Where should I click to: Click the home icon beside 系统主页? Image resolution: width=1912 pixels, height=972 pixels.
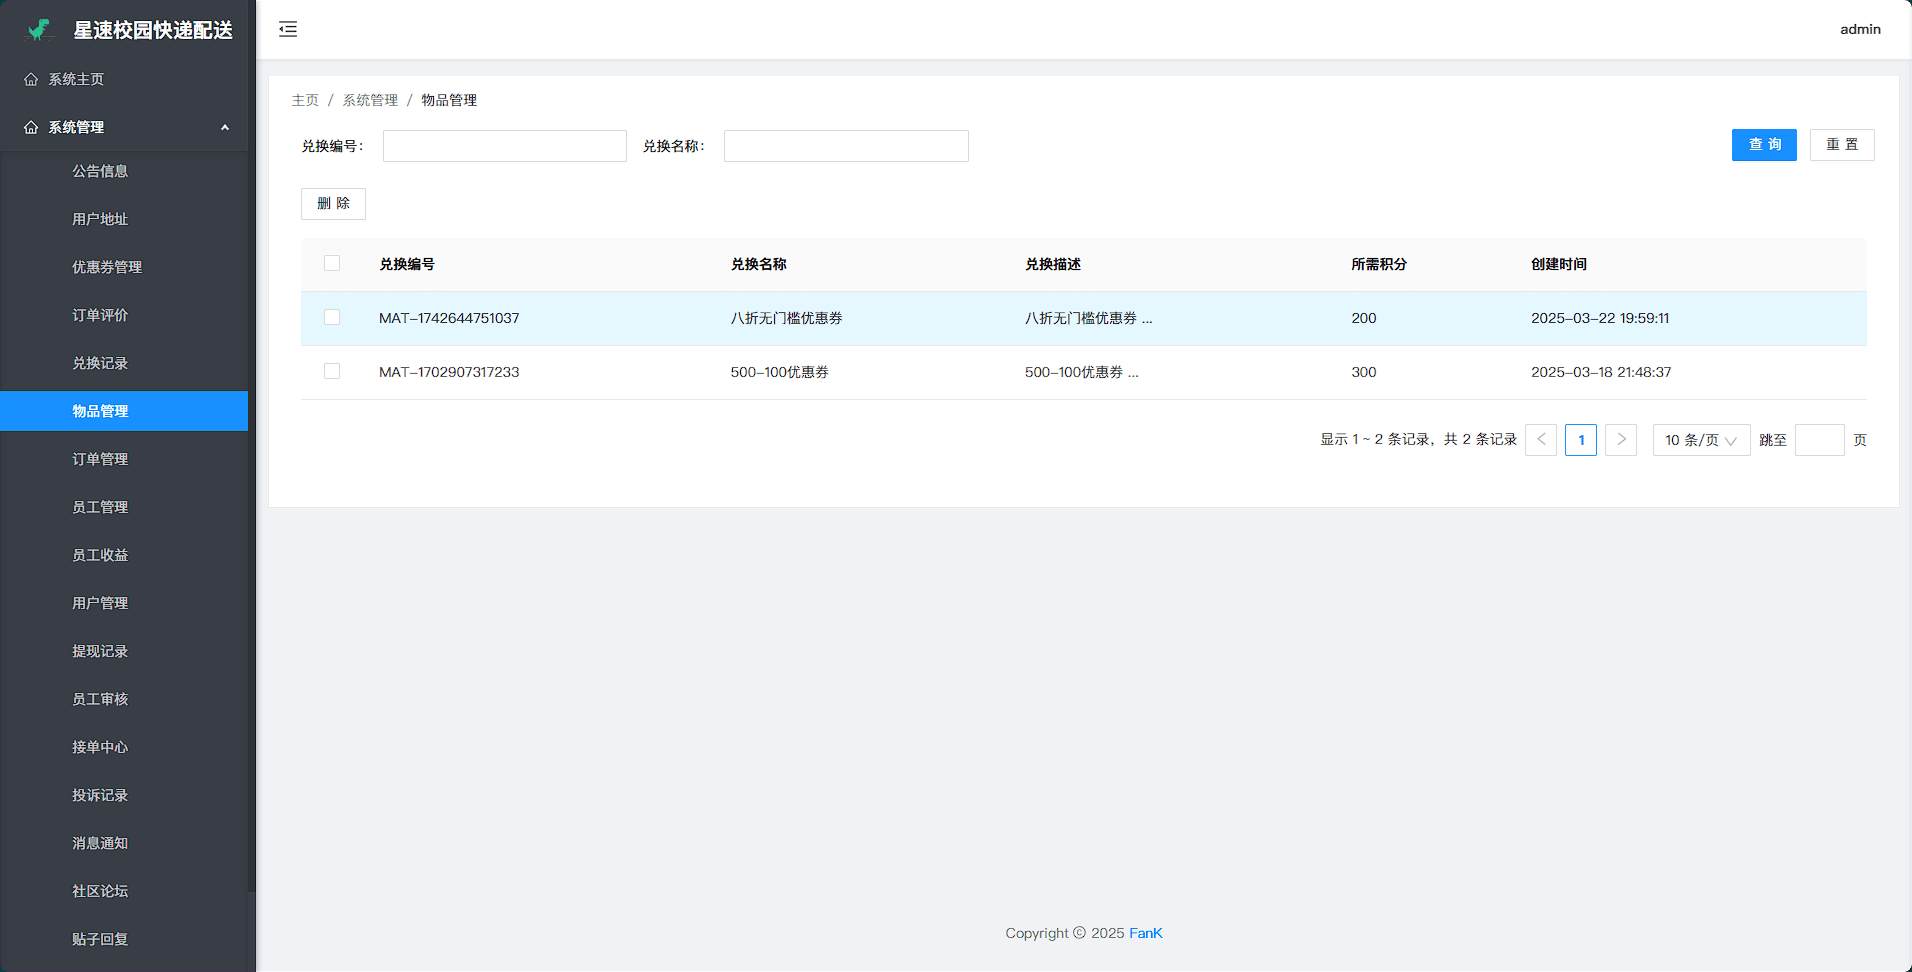tap(31, 79)
